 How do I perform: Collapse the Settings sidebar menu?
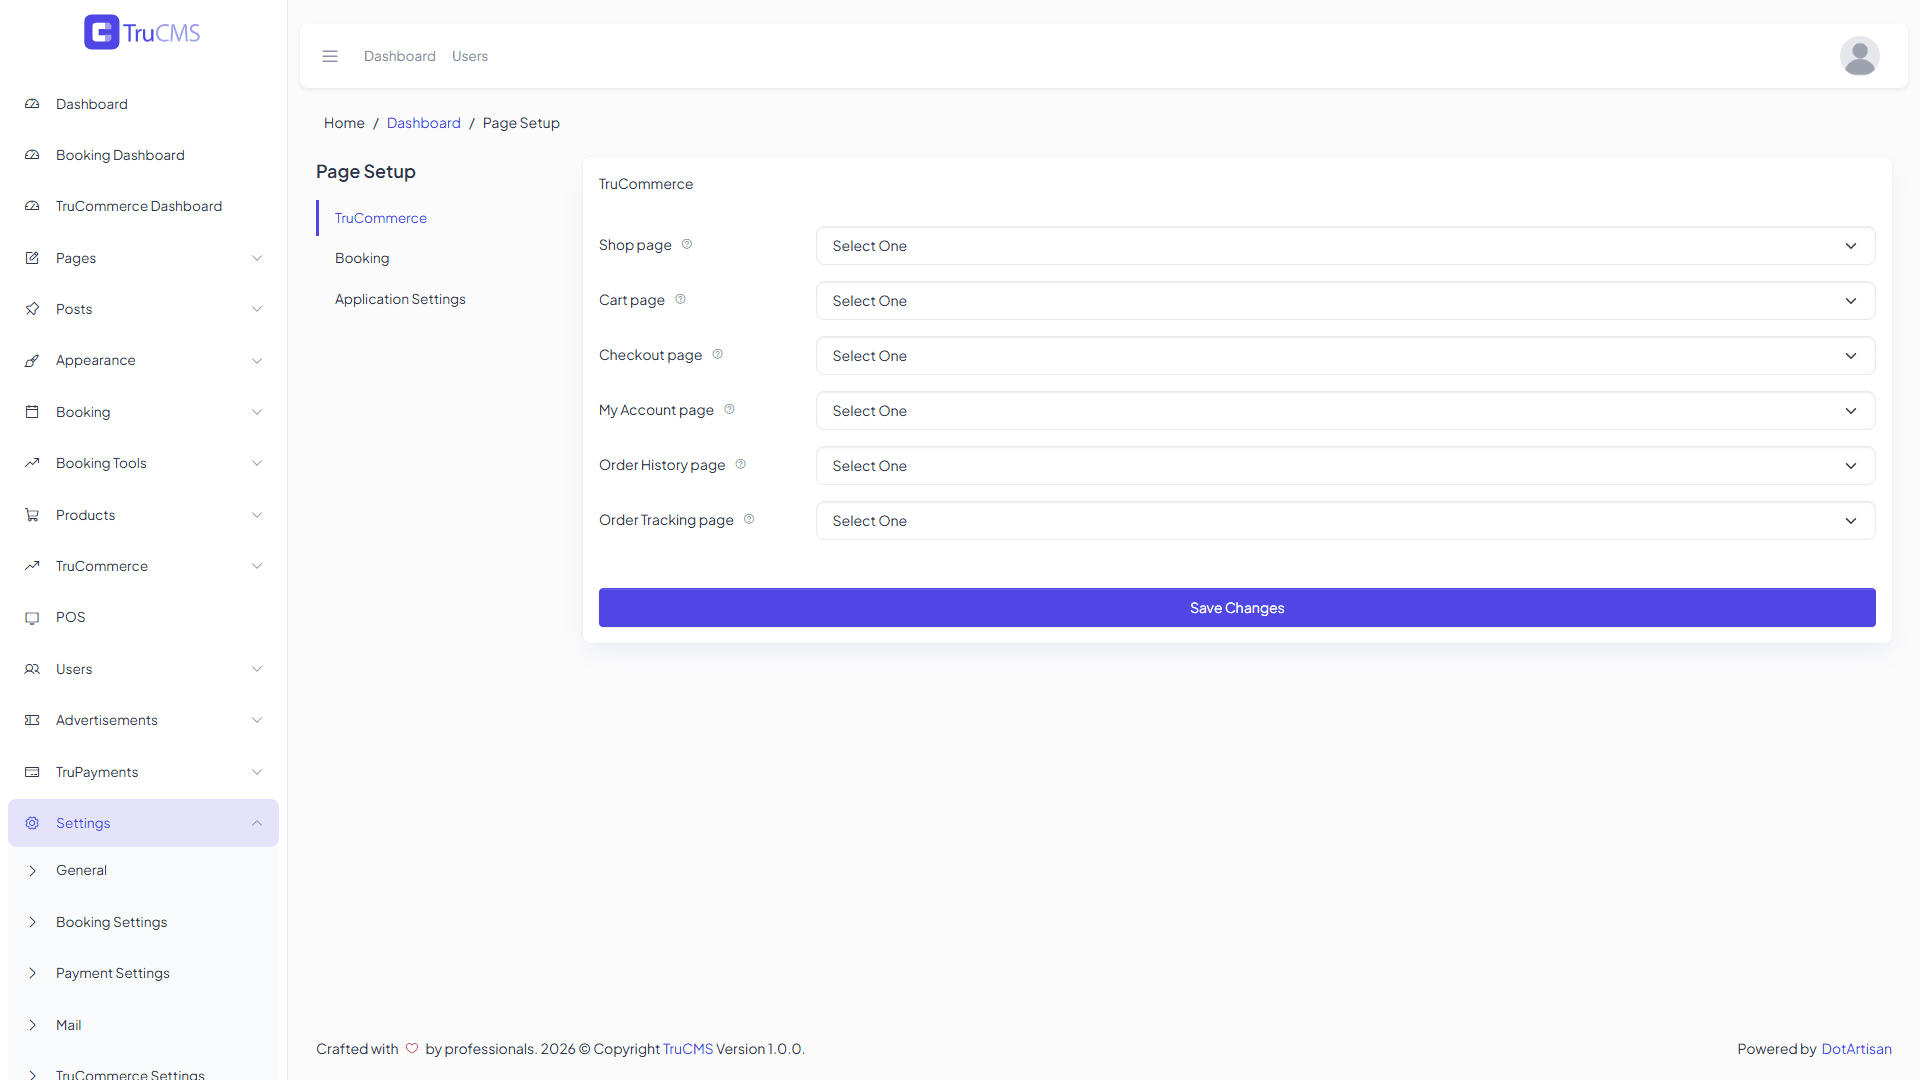143,823
